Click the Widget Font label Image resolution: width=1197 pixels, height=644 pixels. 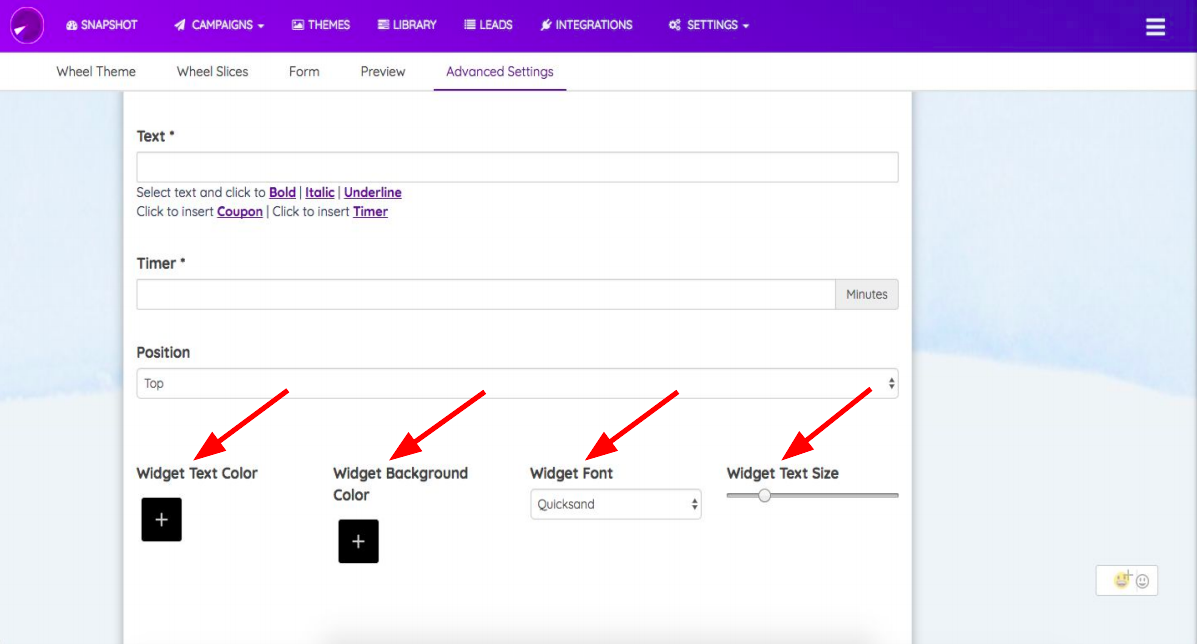coord(571,473)
